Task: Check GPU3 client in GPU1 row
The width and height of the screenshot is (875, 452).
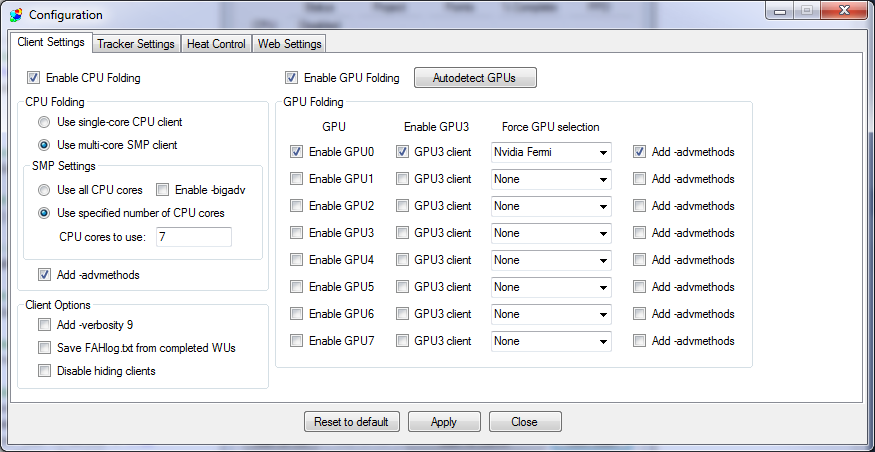Action: [402, 179]
